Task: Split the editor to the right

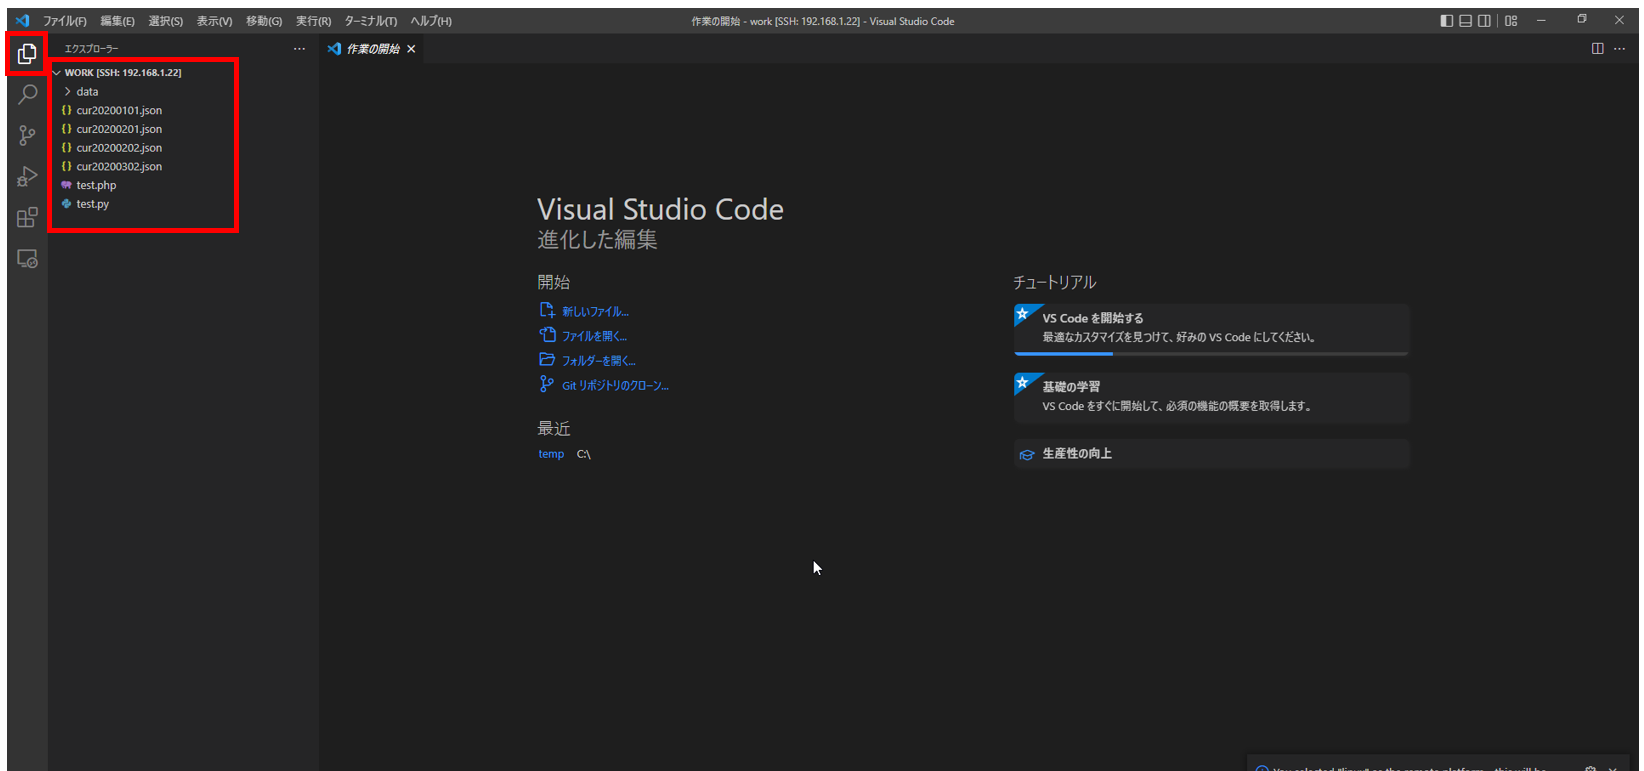Action: tap(1598, 48)
